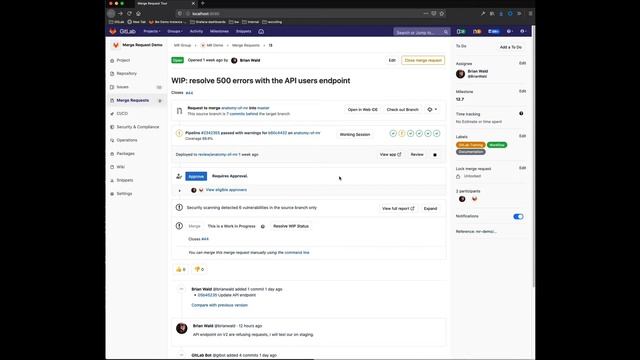Click Close merge request button
The width and height of the screenshot is (640, 360).
pos(423,60)
